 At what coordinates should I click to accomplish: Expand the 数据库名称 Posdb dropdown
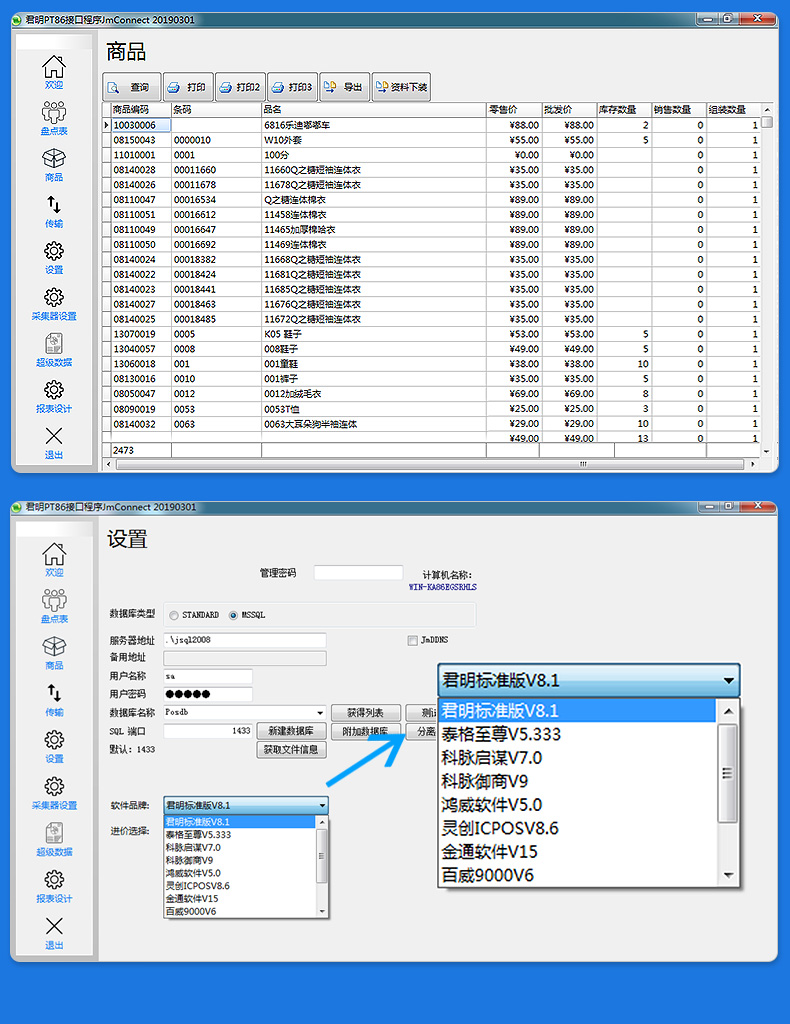point(320,713)
